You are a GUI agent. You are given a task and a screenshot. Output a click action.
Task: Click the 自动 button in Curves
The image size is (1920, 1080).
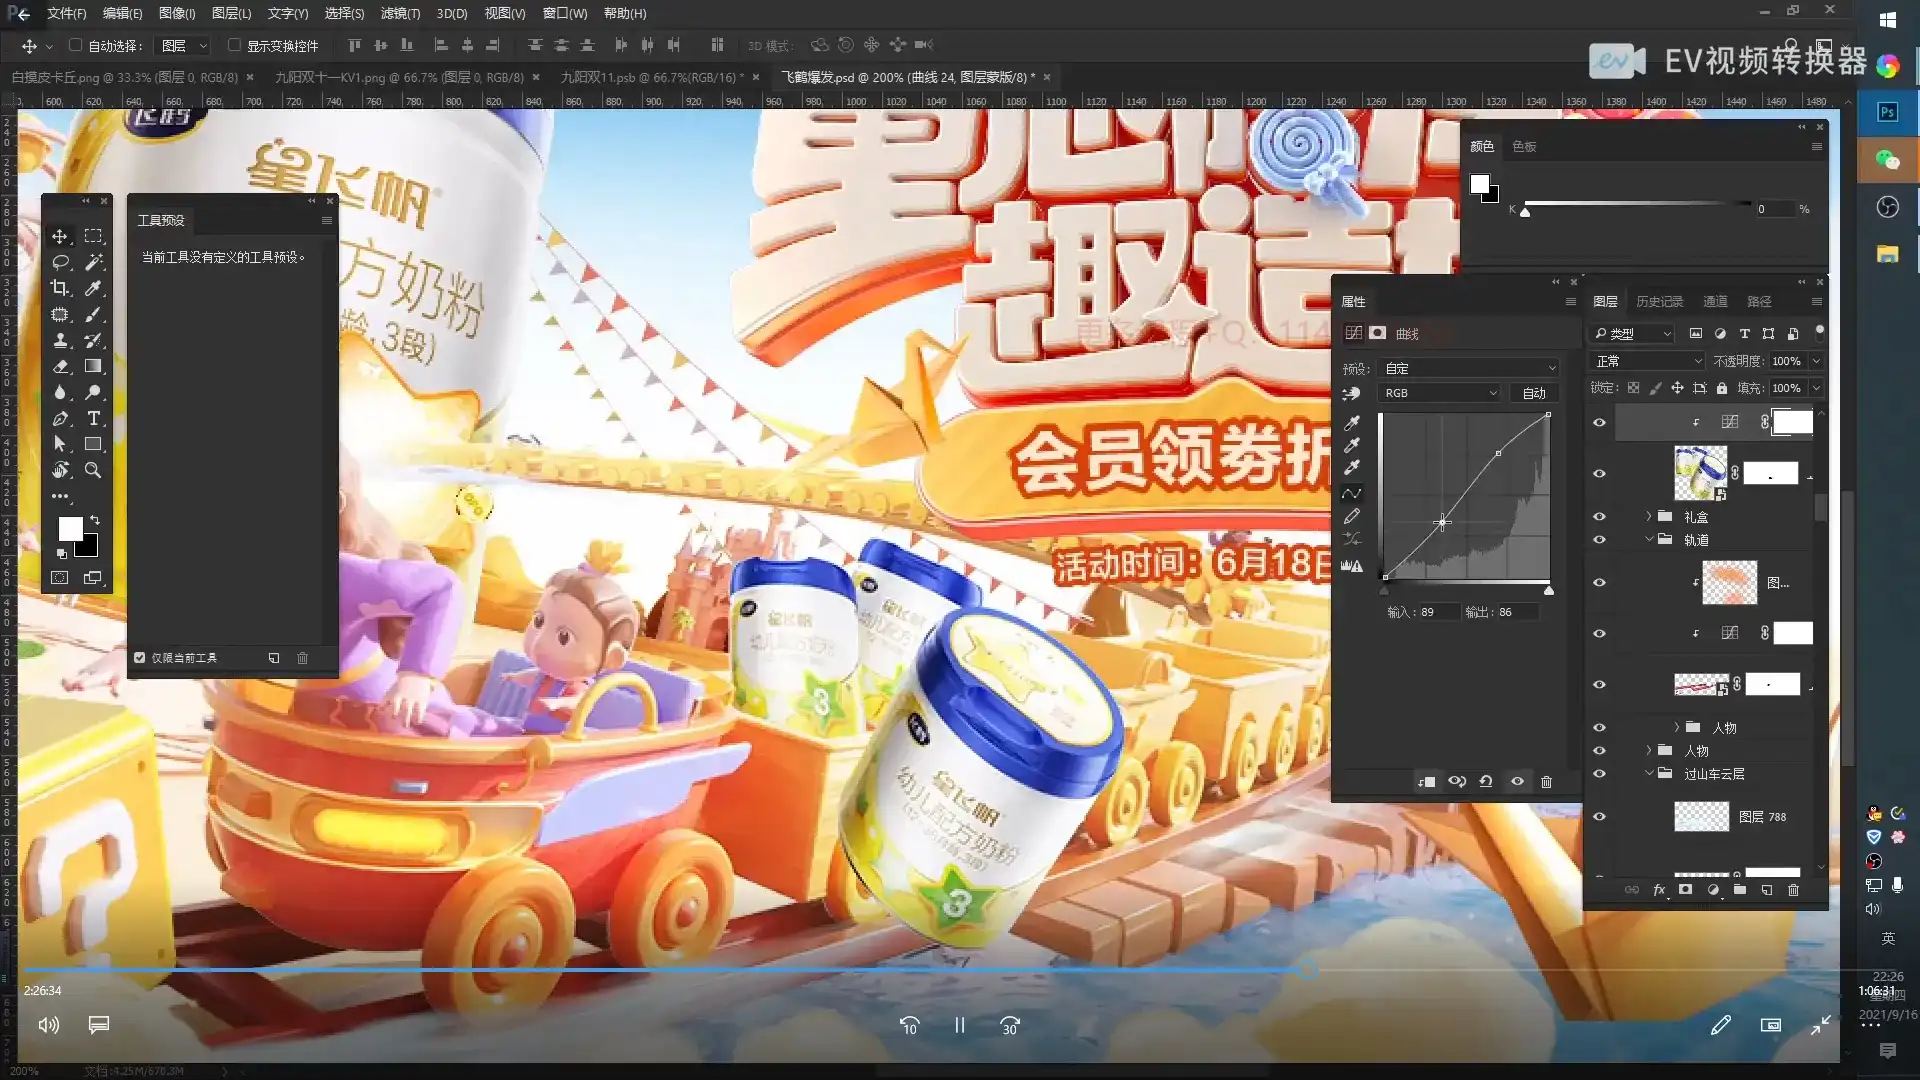pos(1534,392)
